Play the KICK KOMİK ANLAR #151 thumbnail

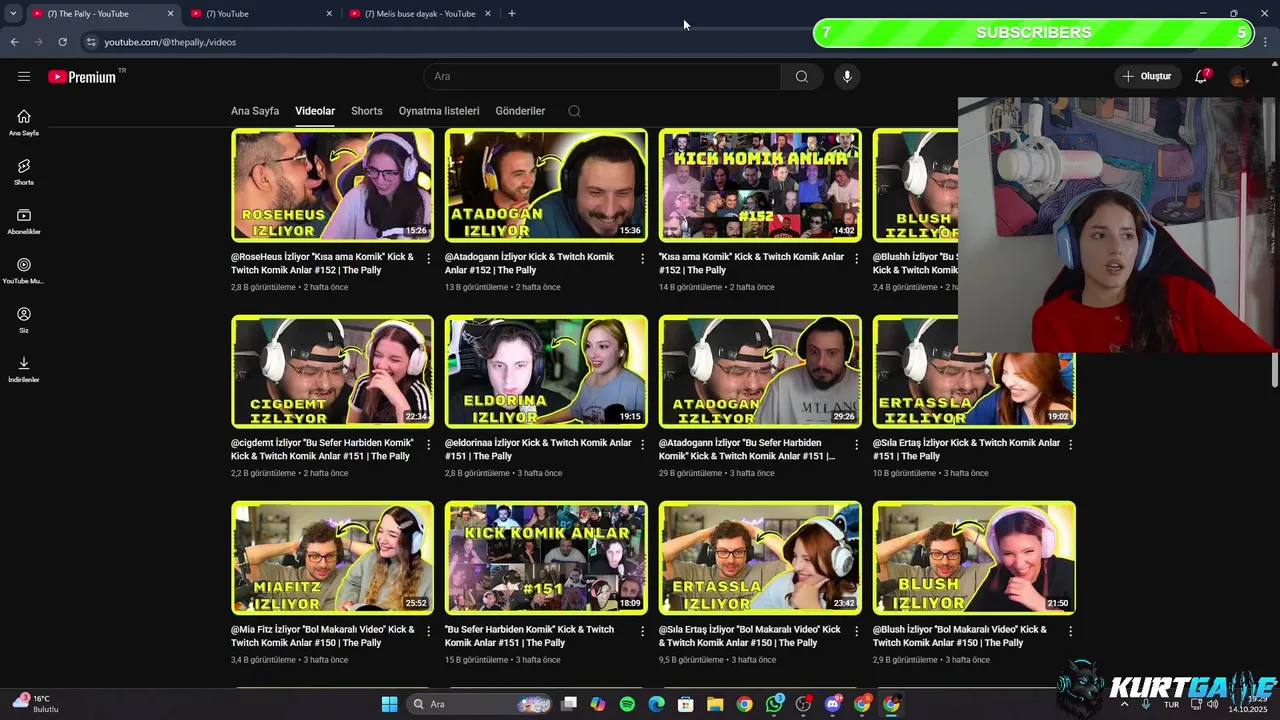coord(546,558)
